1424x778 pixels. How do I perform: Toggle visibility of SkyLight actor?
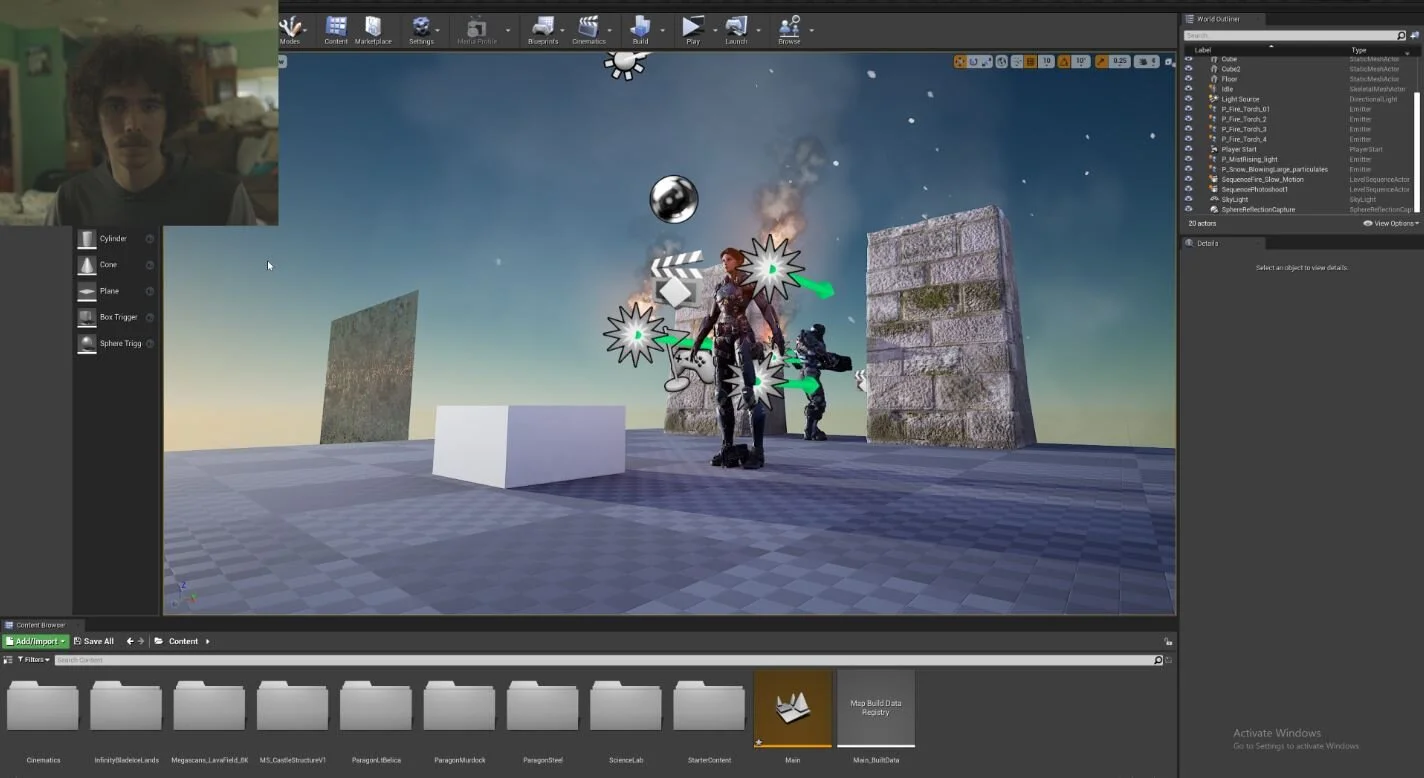click(1189, 199)
